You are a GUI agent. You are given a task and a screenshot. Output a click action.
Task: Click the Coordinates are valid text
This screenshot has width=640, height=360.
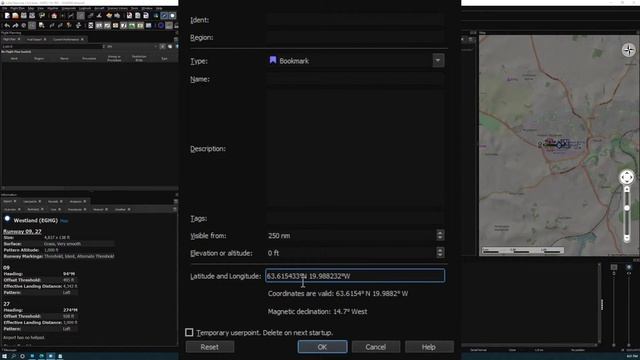[x=338, y=293]
